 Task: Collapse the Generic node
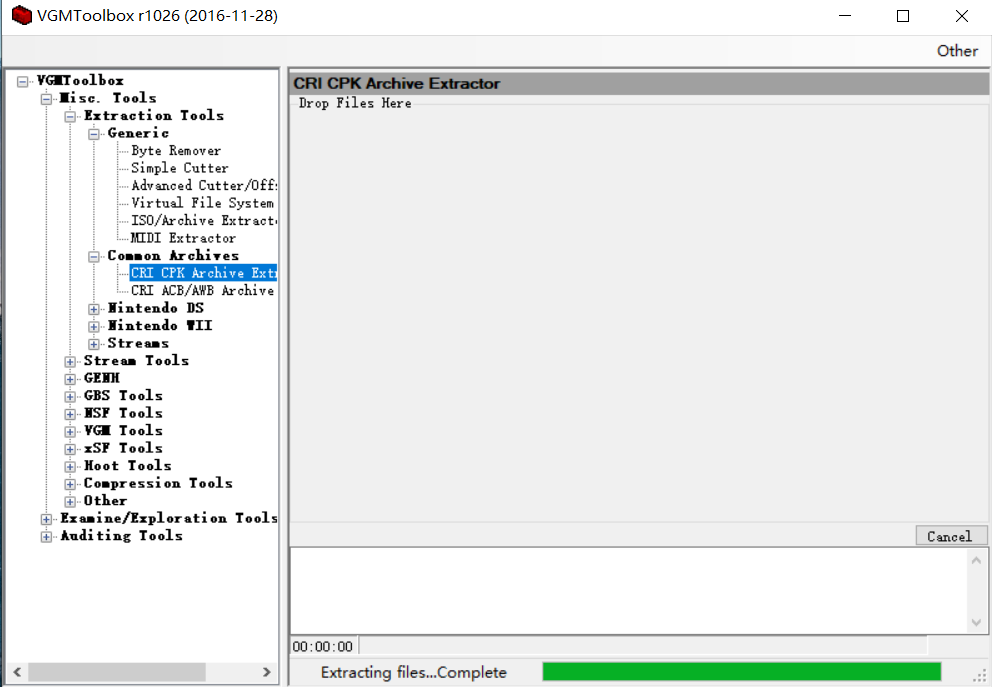[94, 134]
